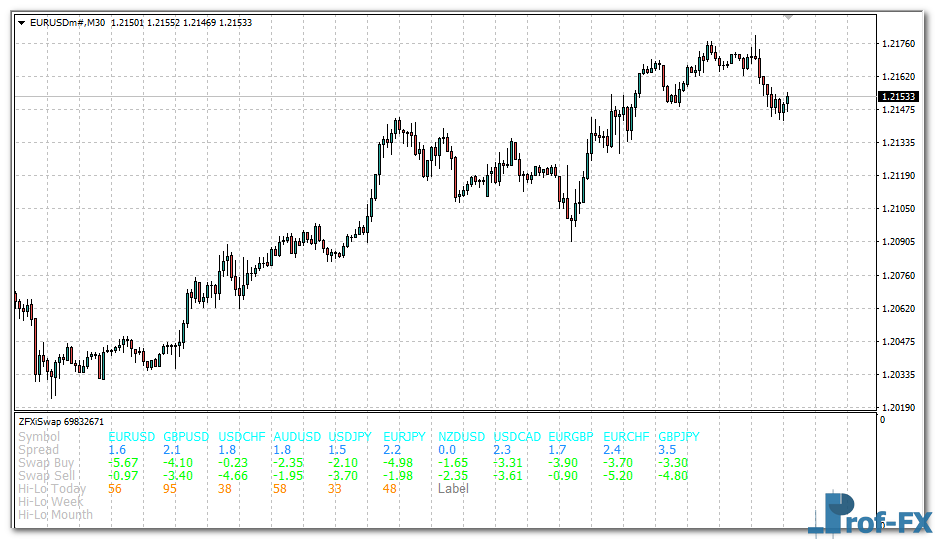Image resolution: width=935 pixels, height=539 pixels.
Task: Click the GBPJPY symbol label
Action: (679, 437)
